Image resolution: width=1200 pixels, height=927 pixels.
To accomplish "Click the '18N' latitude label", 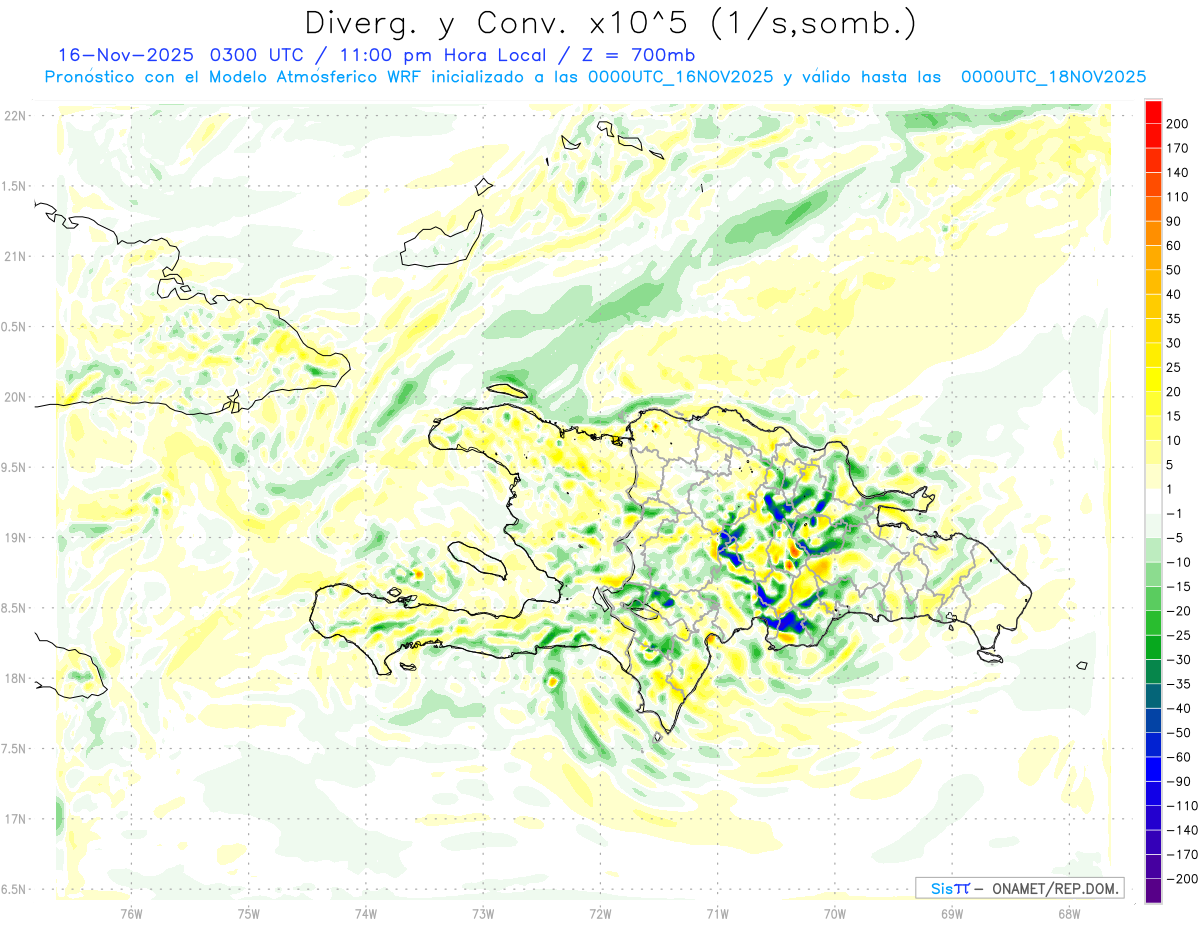I will click(x=15, y=678).
